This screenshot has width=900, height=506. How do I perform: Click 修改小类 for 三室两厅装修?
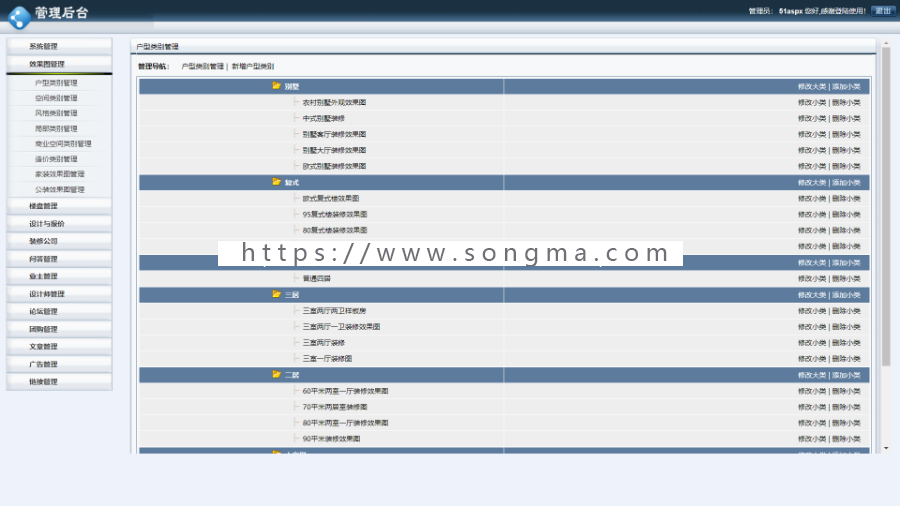pos(812,343)
